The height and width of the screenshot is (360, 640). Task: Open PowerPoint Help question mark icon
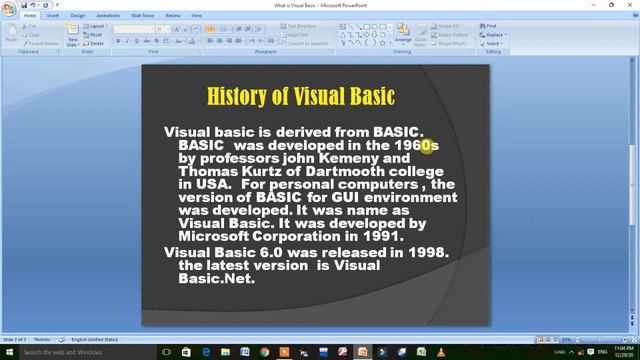coord(636,16)
